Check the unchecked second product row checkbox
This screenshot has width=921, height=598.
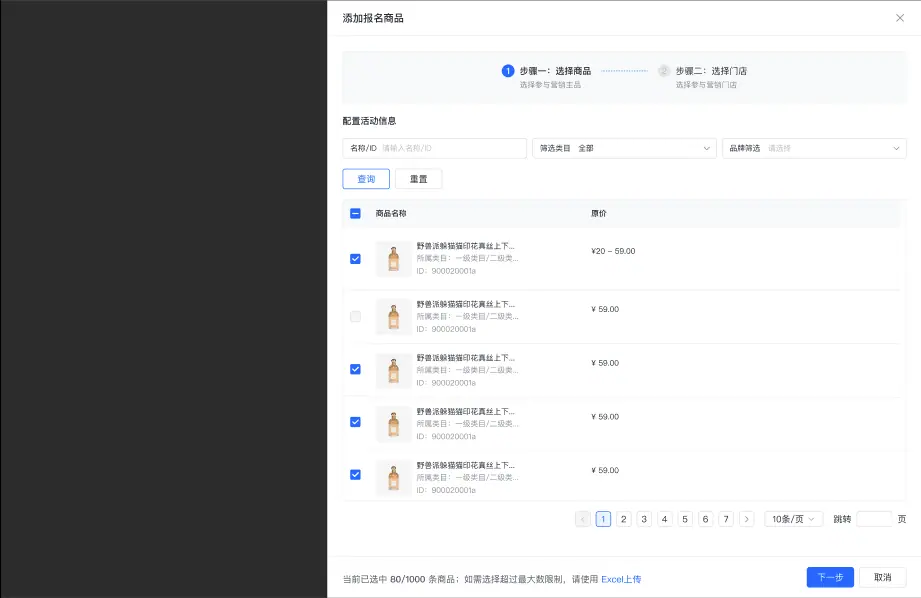click(x=355, y=317)
